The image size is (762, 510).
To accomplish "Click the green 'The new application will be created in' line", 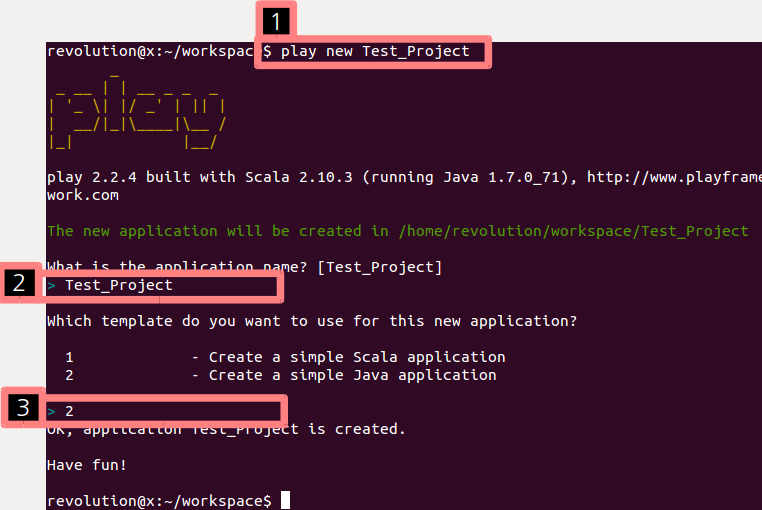I will (x=398, y=231).
